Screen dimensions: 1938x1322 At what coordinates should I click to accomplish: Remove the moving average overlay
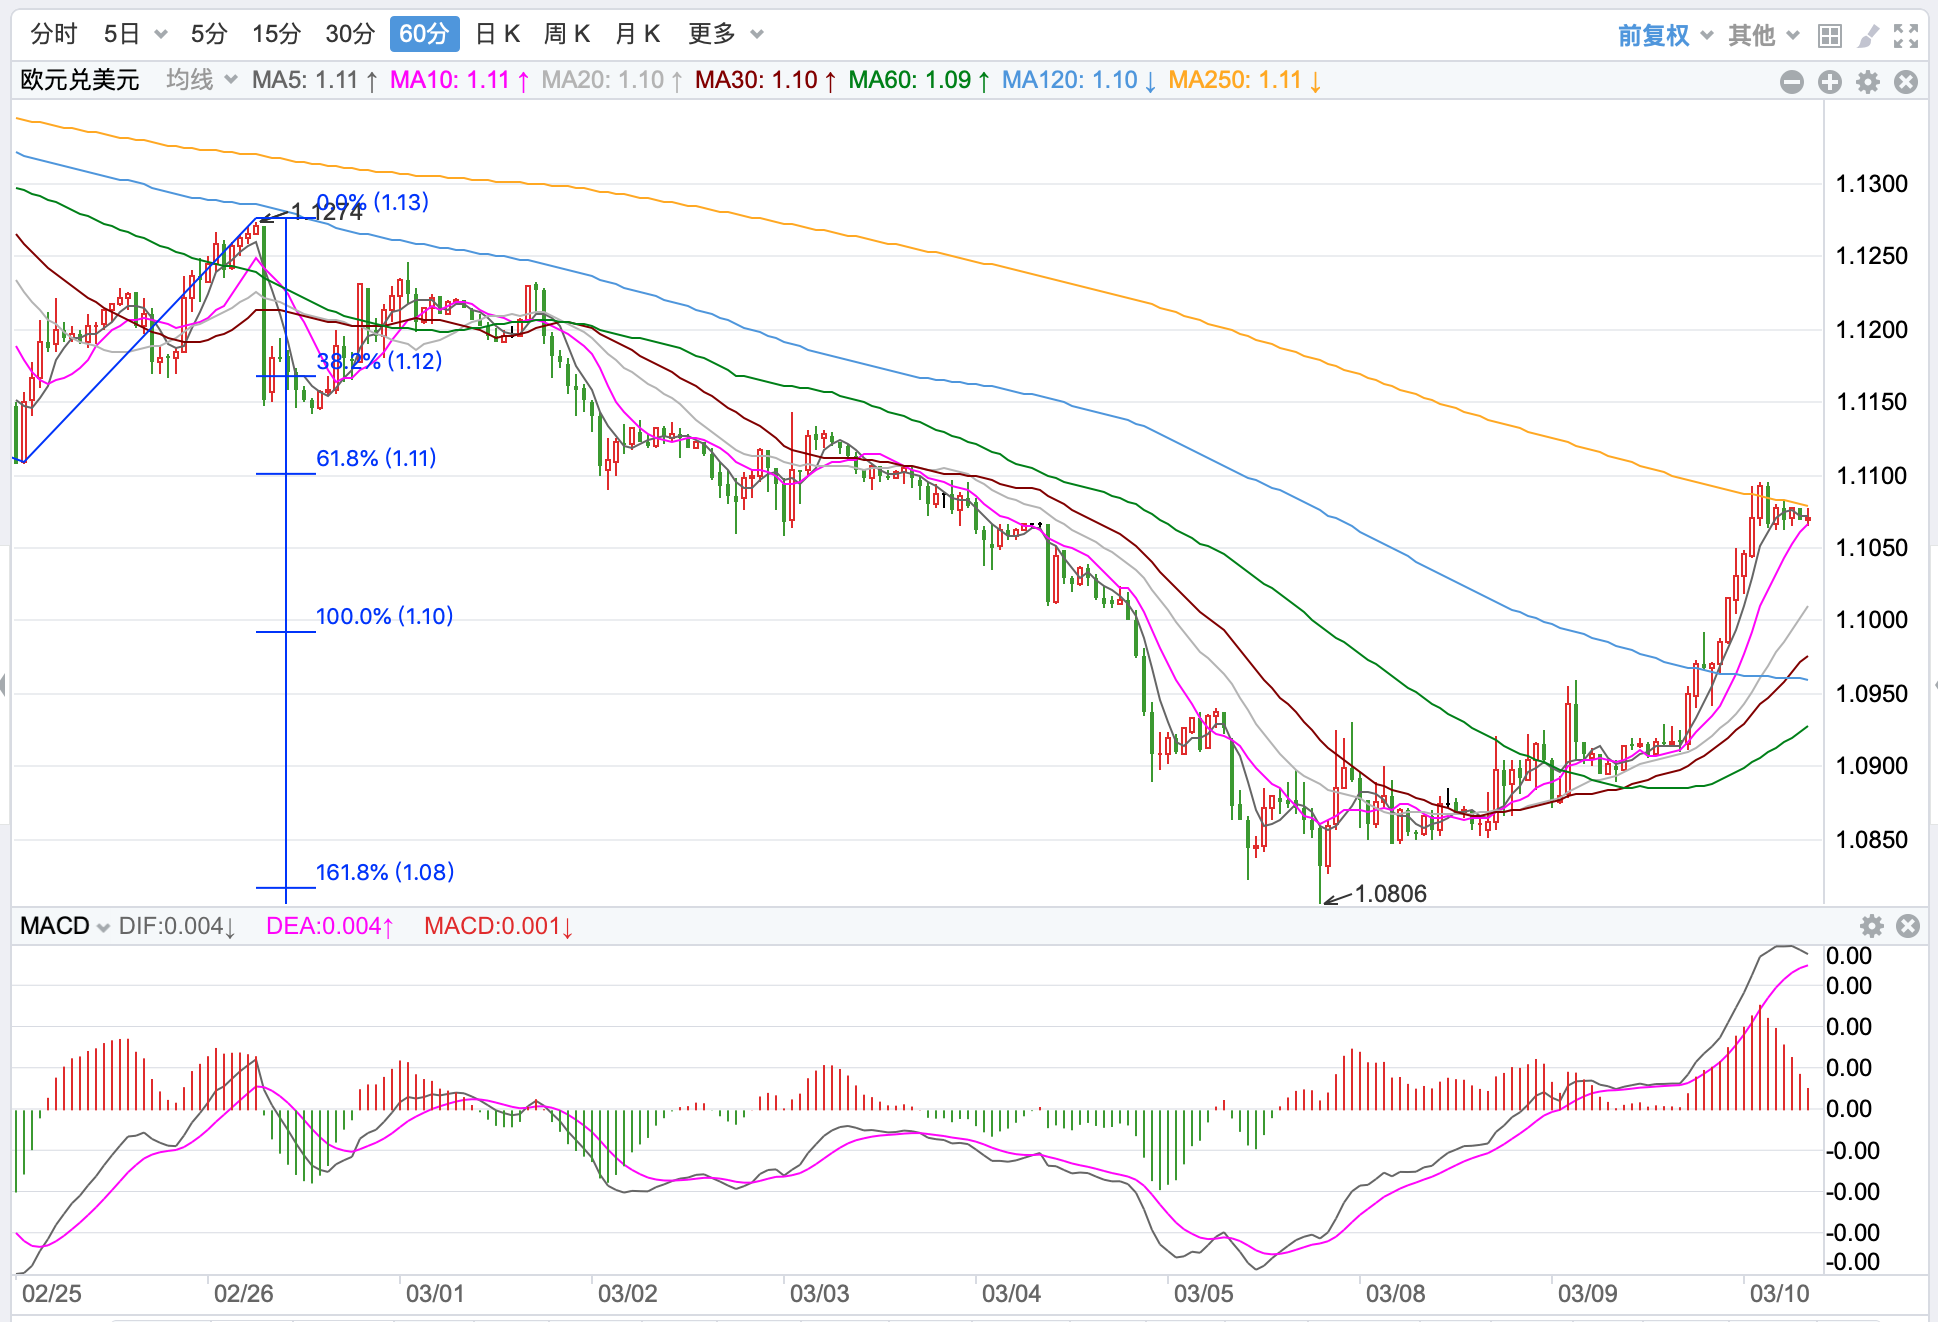[x=1906, y=82]
